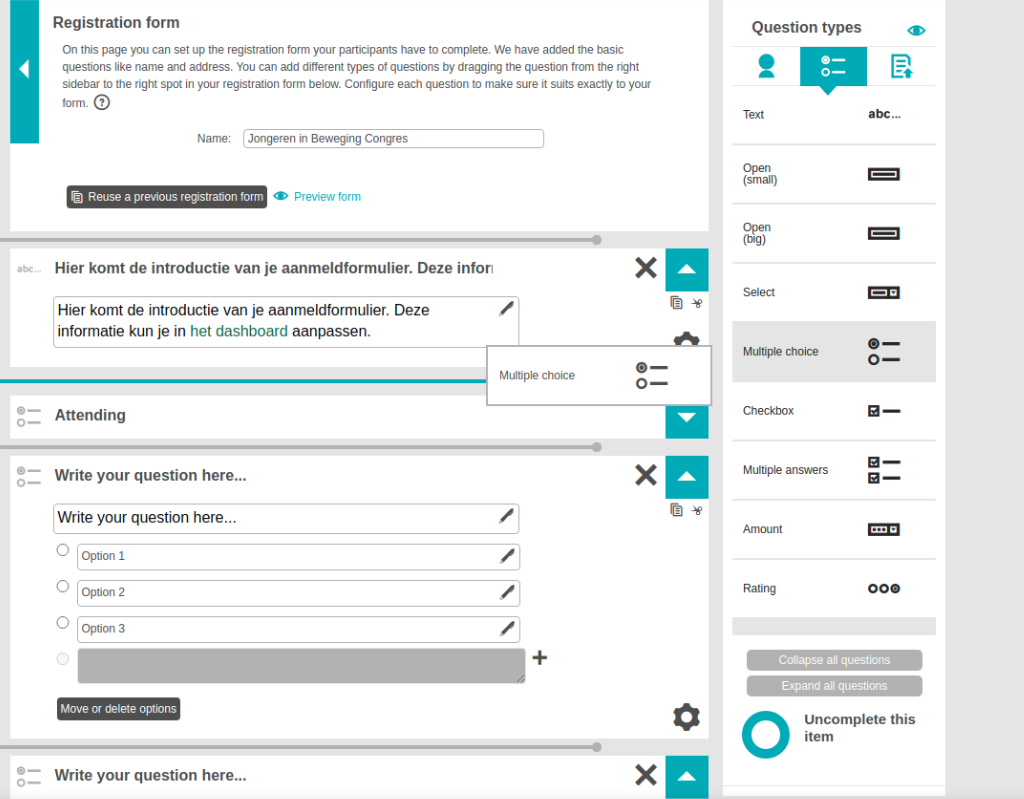Edit introduction text with pencil icon

point(506,308)
